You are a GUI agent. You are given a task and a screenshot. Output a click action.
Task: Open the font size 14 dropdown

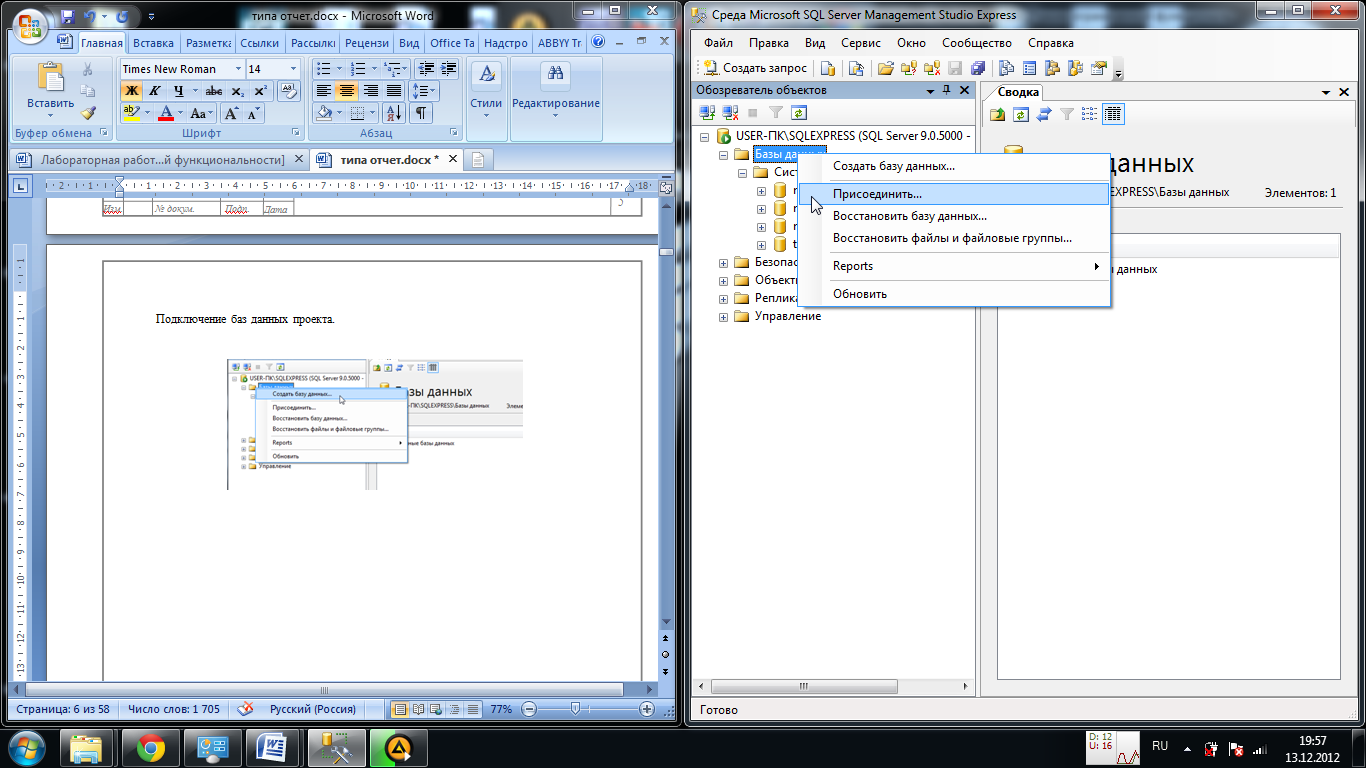pyautogui.click(x=293, y=69)
